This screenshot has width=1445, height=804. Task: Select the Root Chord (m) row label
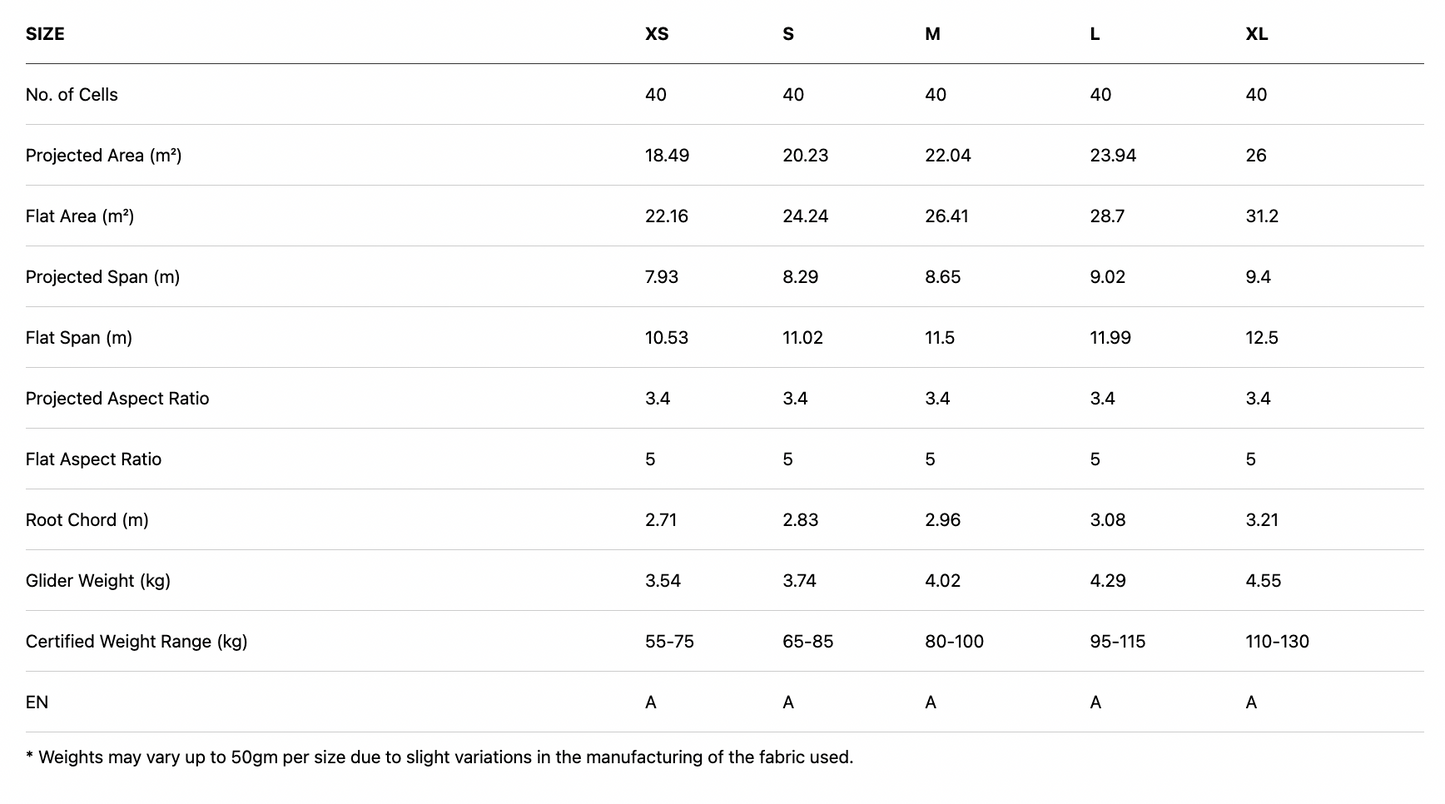coord(87,520)
